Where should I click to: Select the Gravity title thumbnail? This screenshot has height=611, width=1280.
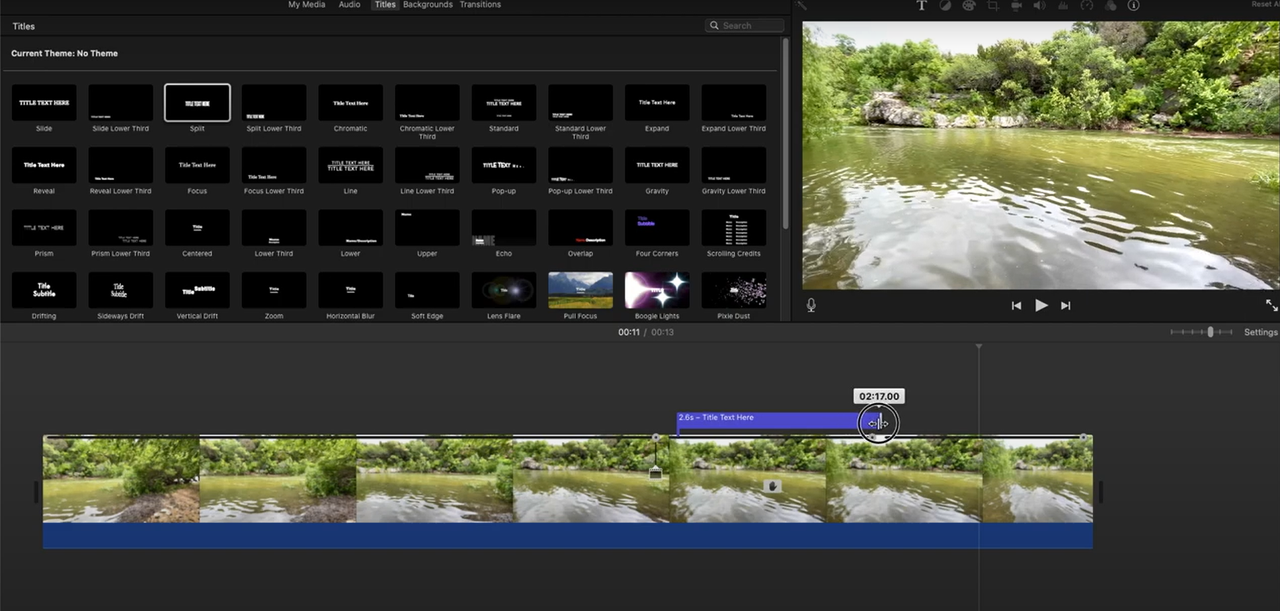pos(657,165)
